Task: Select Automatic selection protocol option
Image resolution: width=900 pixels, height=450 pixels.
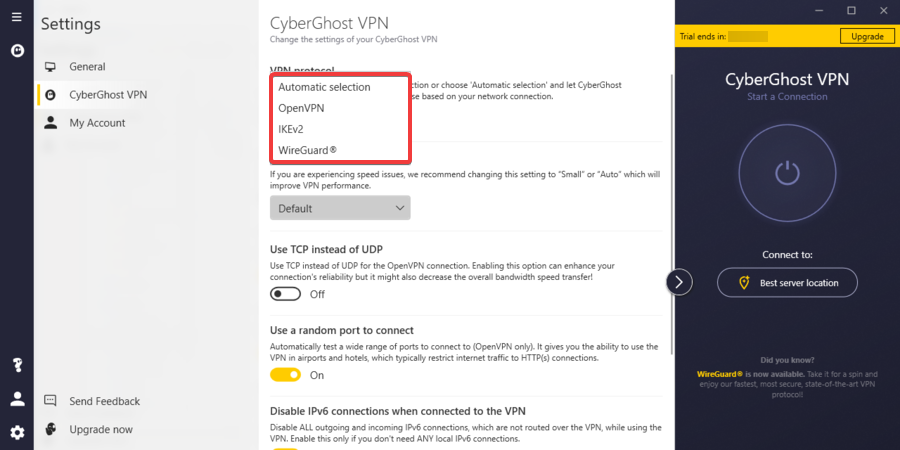Action: tap(324, 87)
